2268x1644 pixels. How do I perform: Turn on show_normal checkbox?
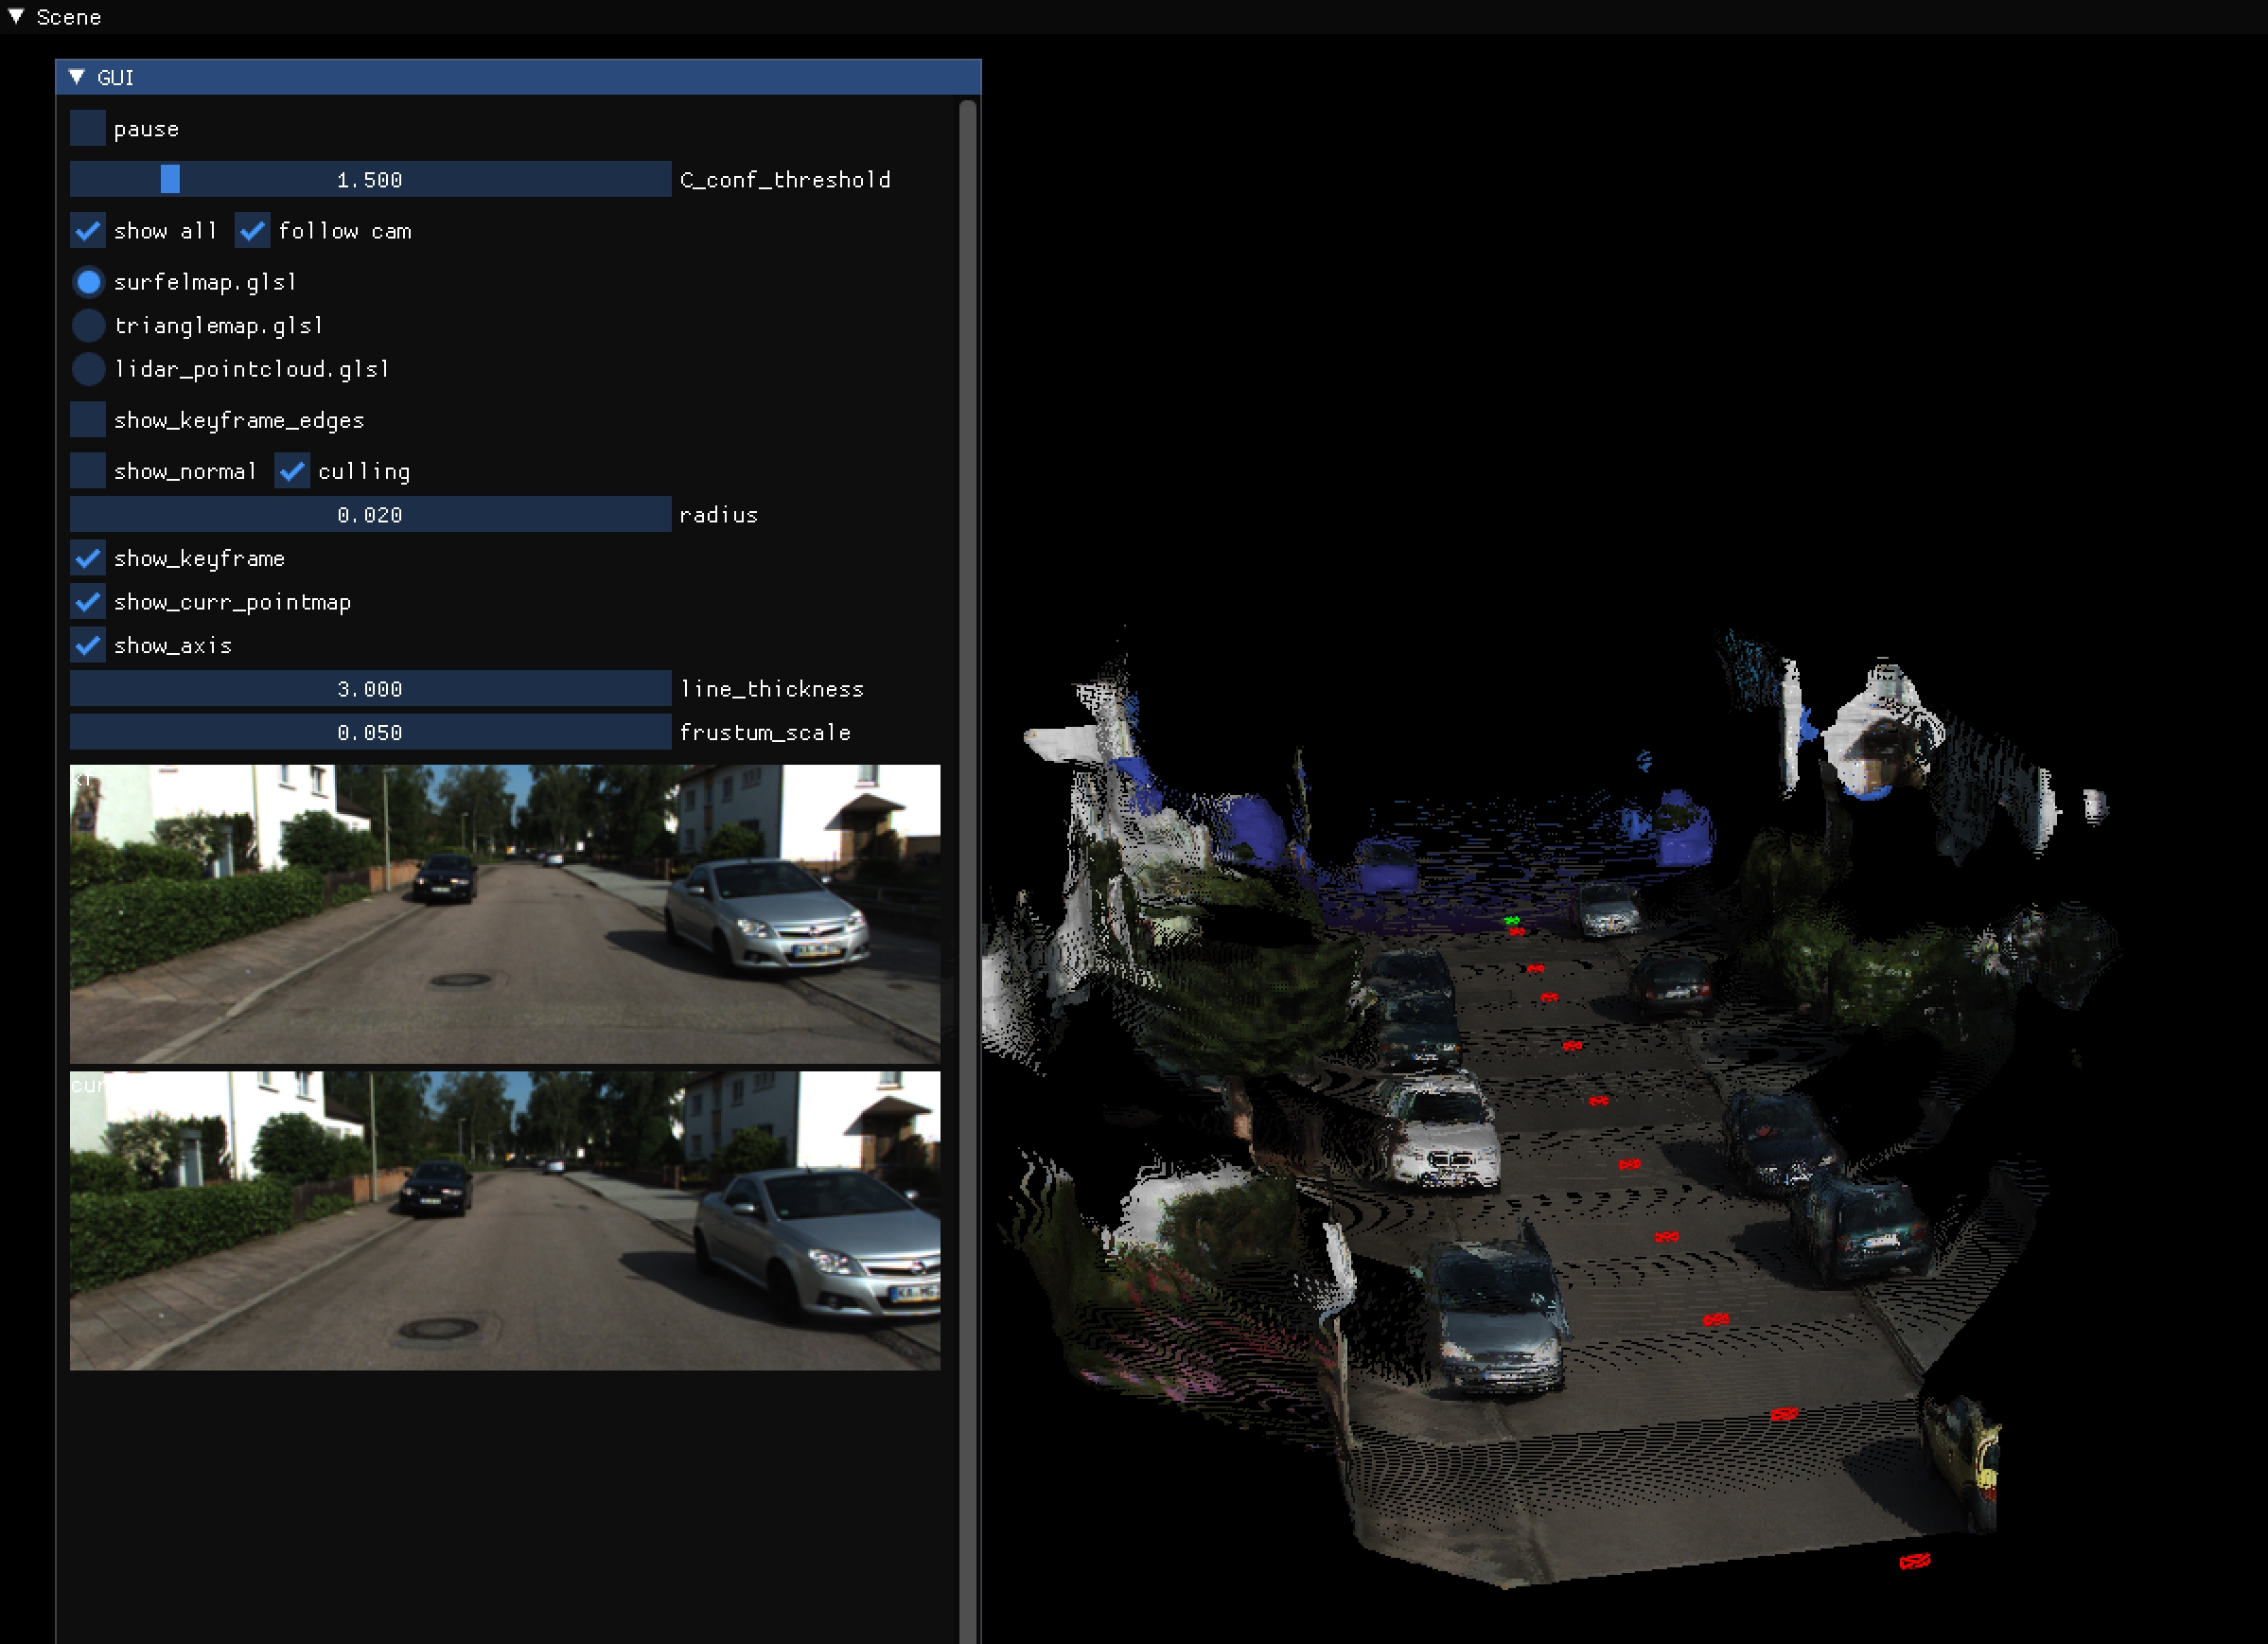[88, 471]
